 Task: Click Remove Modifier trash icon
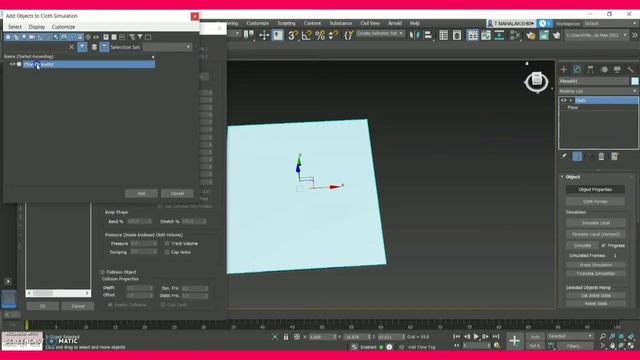pos(601,156)
